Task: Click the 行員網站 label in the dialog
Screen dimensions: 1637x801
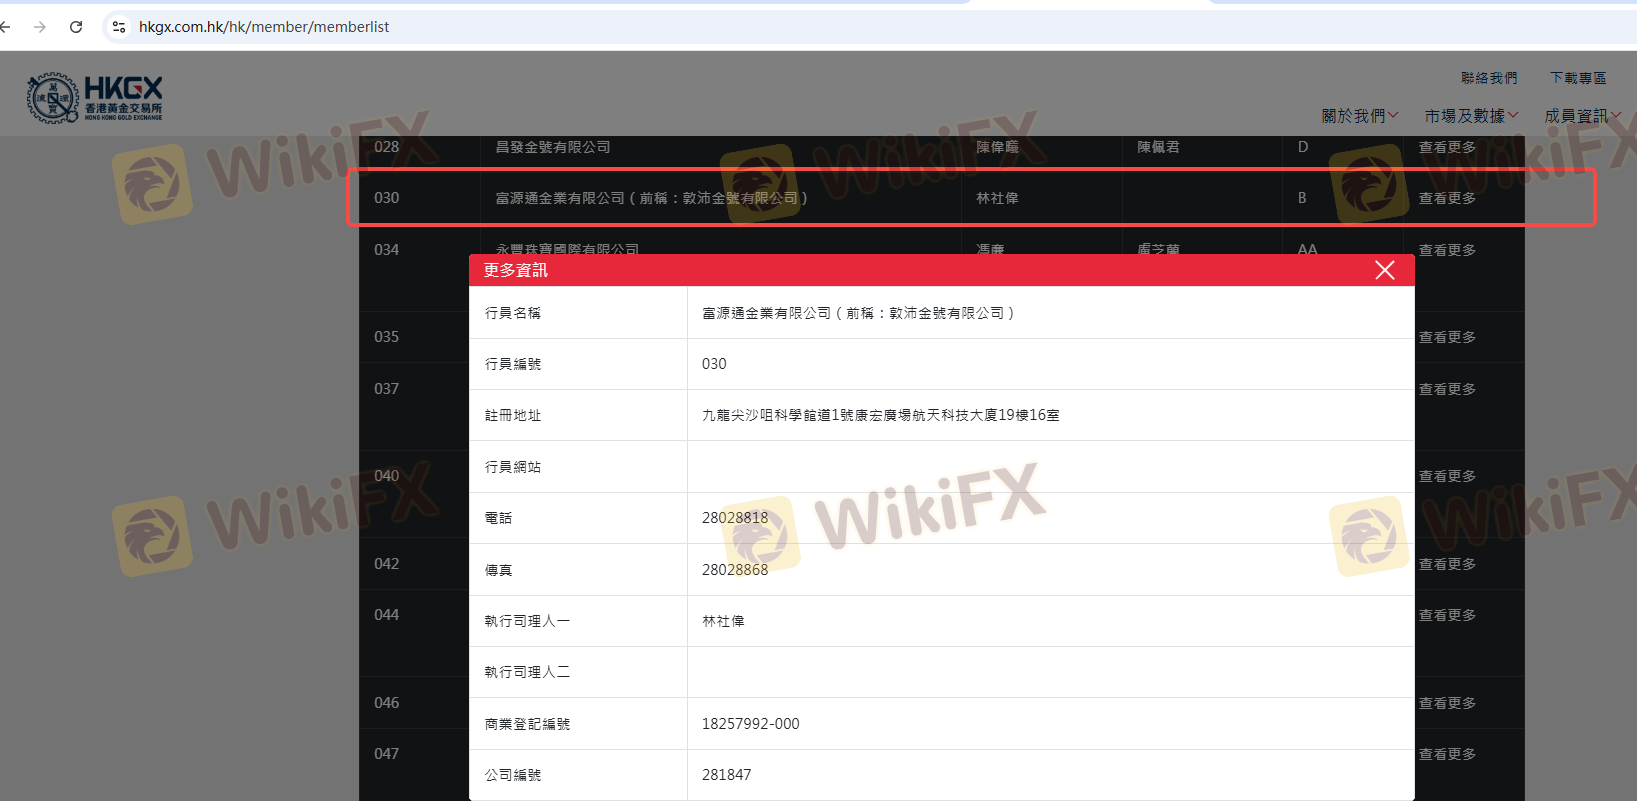Action: (513, 467)
